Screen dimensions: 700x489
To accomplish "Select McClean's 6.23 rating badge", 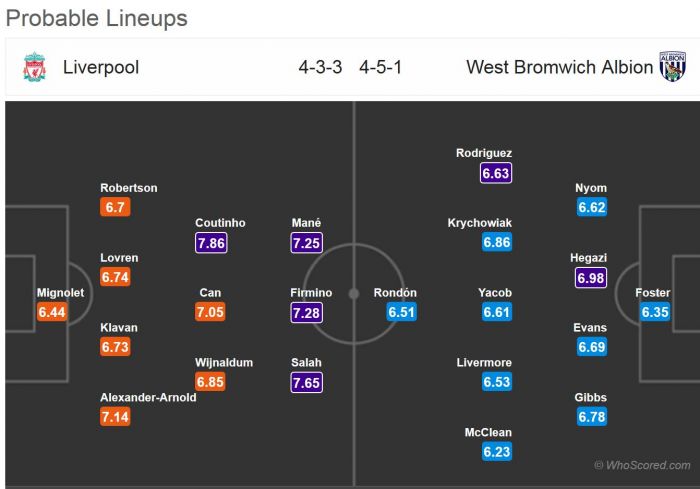I will [496, 451].
